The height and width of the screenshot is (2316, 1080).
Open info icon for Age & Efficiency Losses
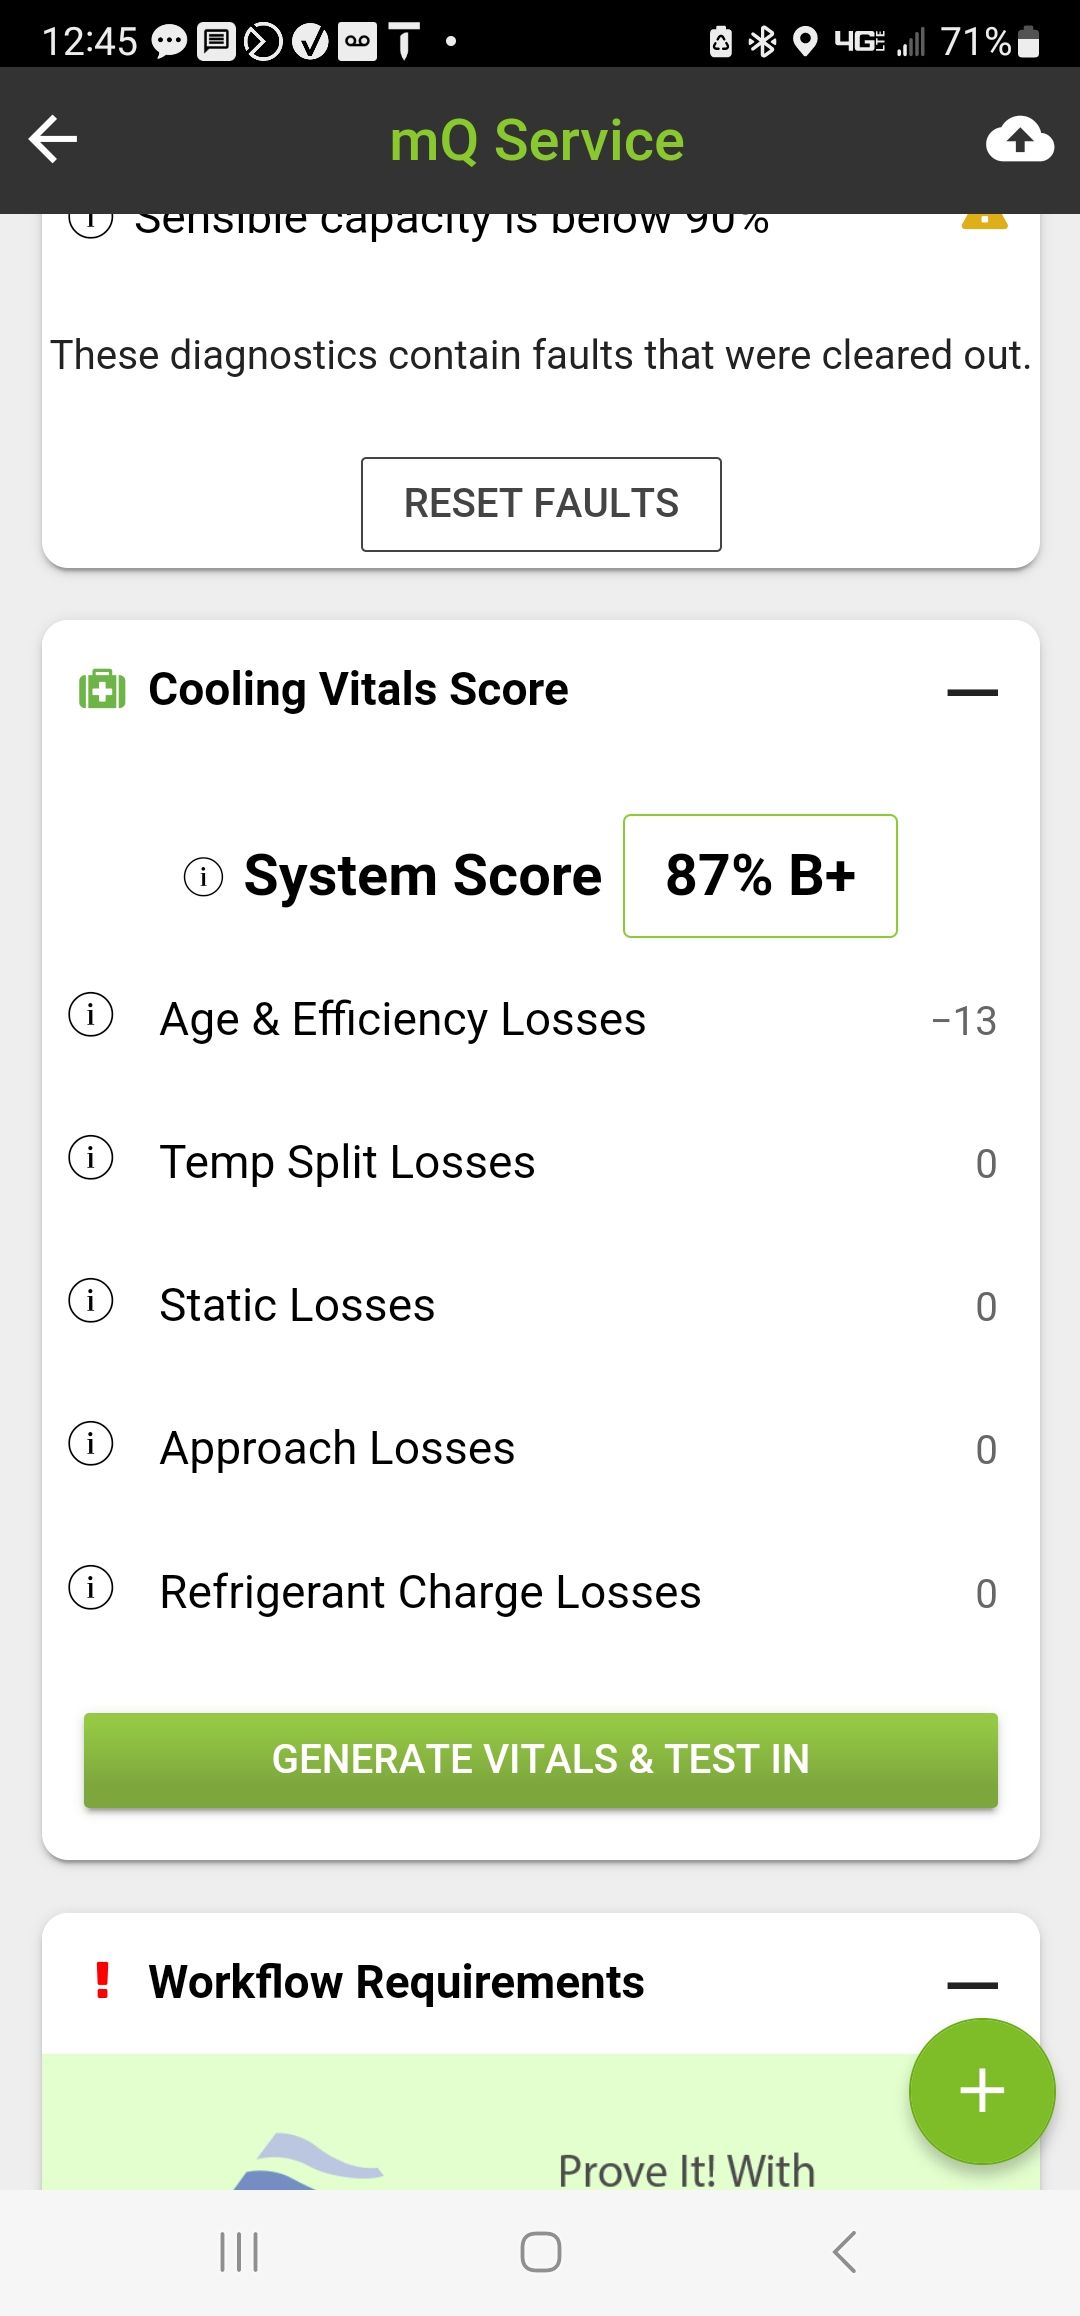[91, 1016]
